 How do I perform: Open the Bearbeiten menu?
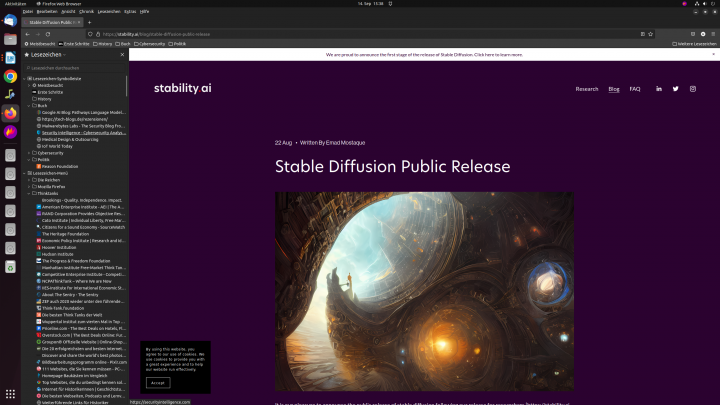(x=47, y=11)
